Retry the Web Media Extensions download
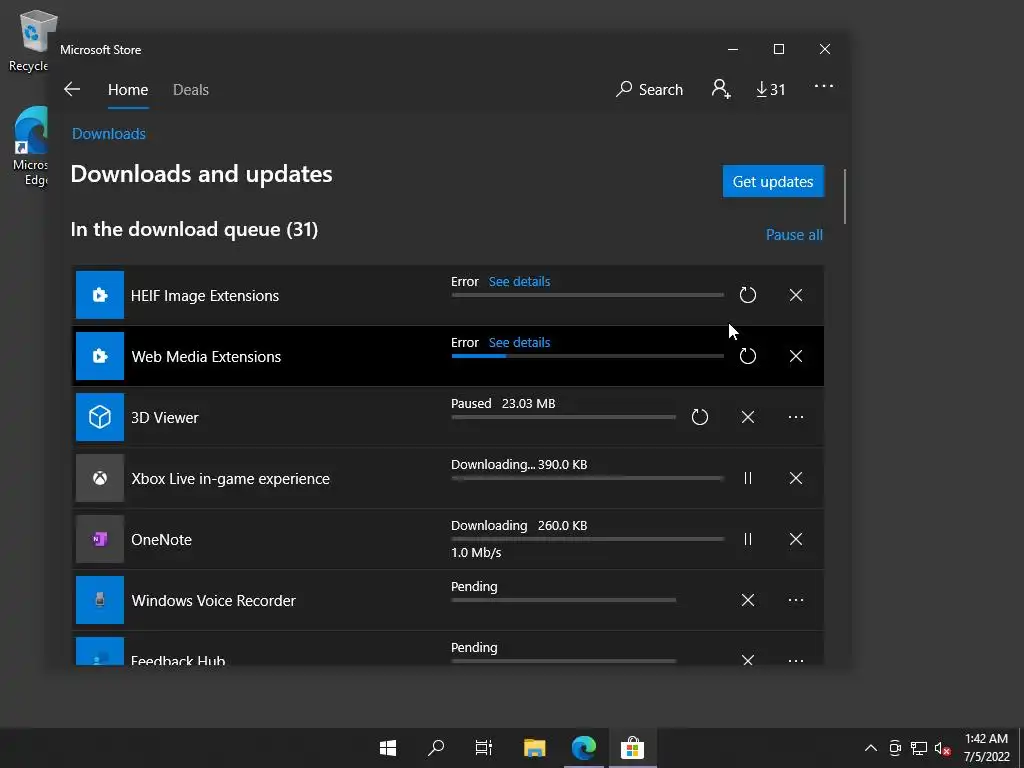Viewport: 1024px width, 768px height. pos(748,356)
